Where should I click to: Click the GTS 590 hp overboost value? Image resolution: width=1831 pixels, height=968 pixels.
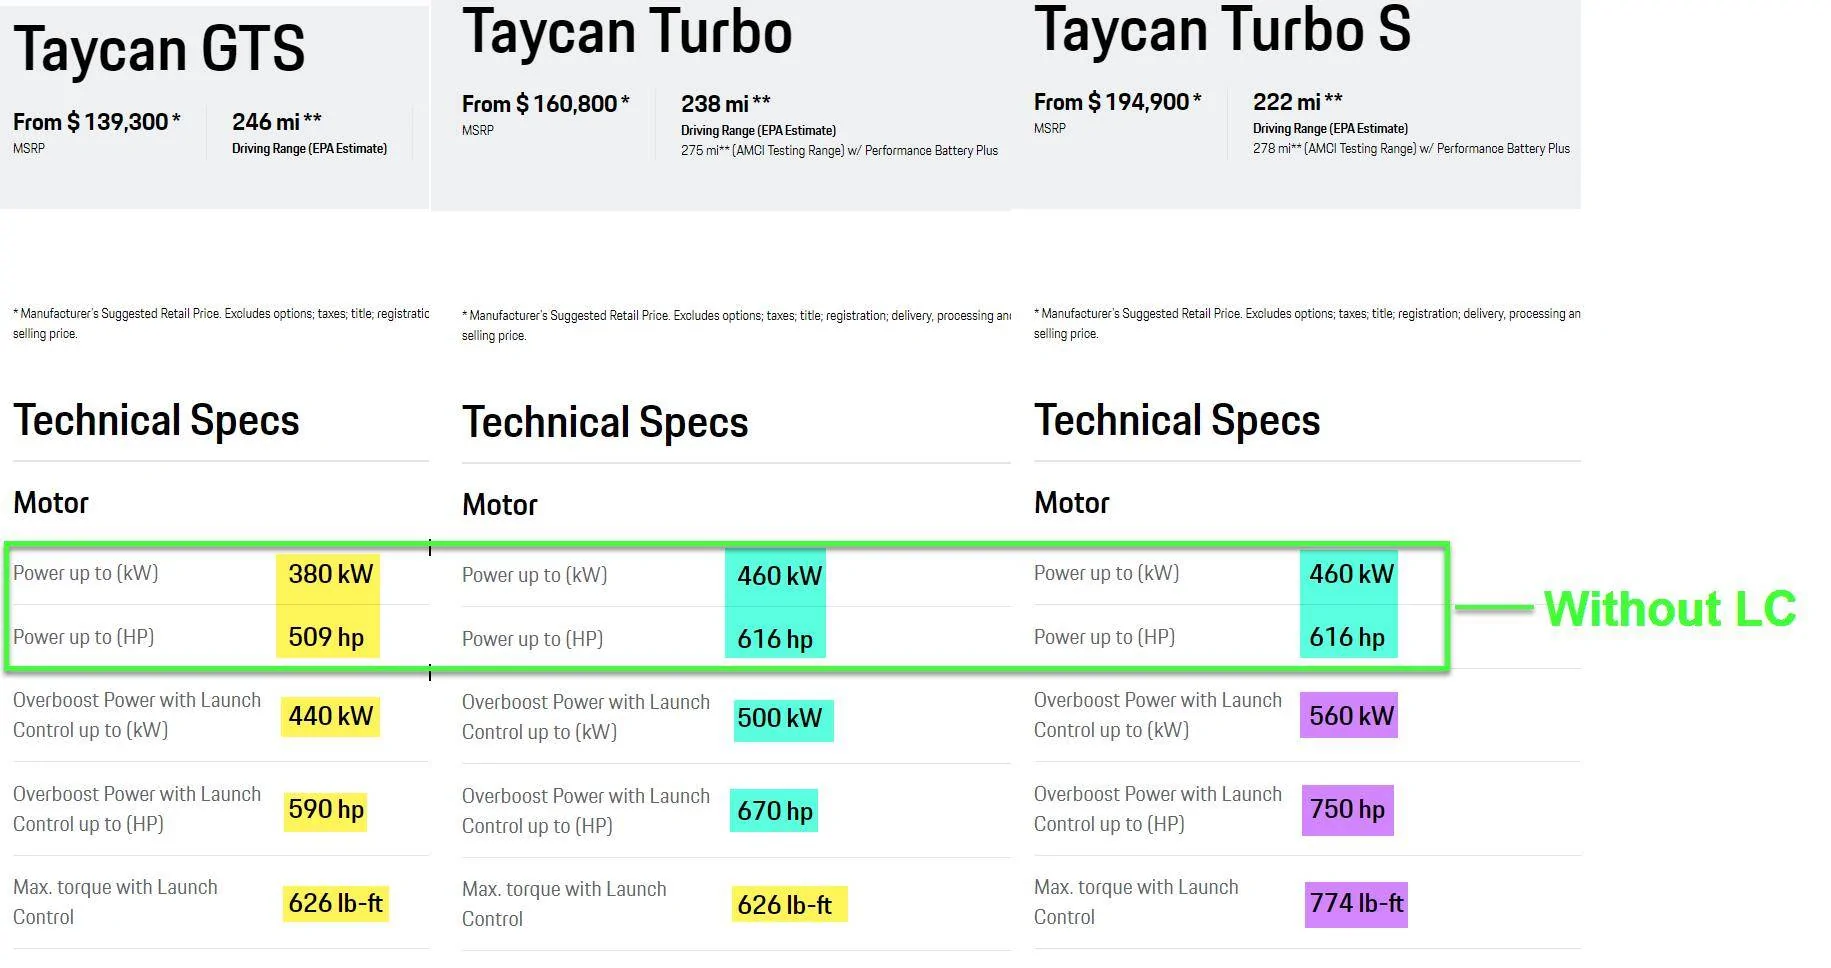326,809
